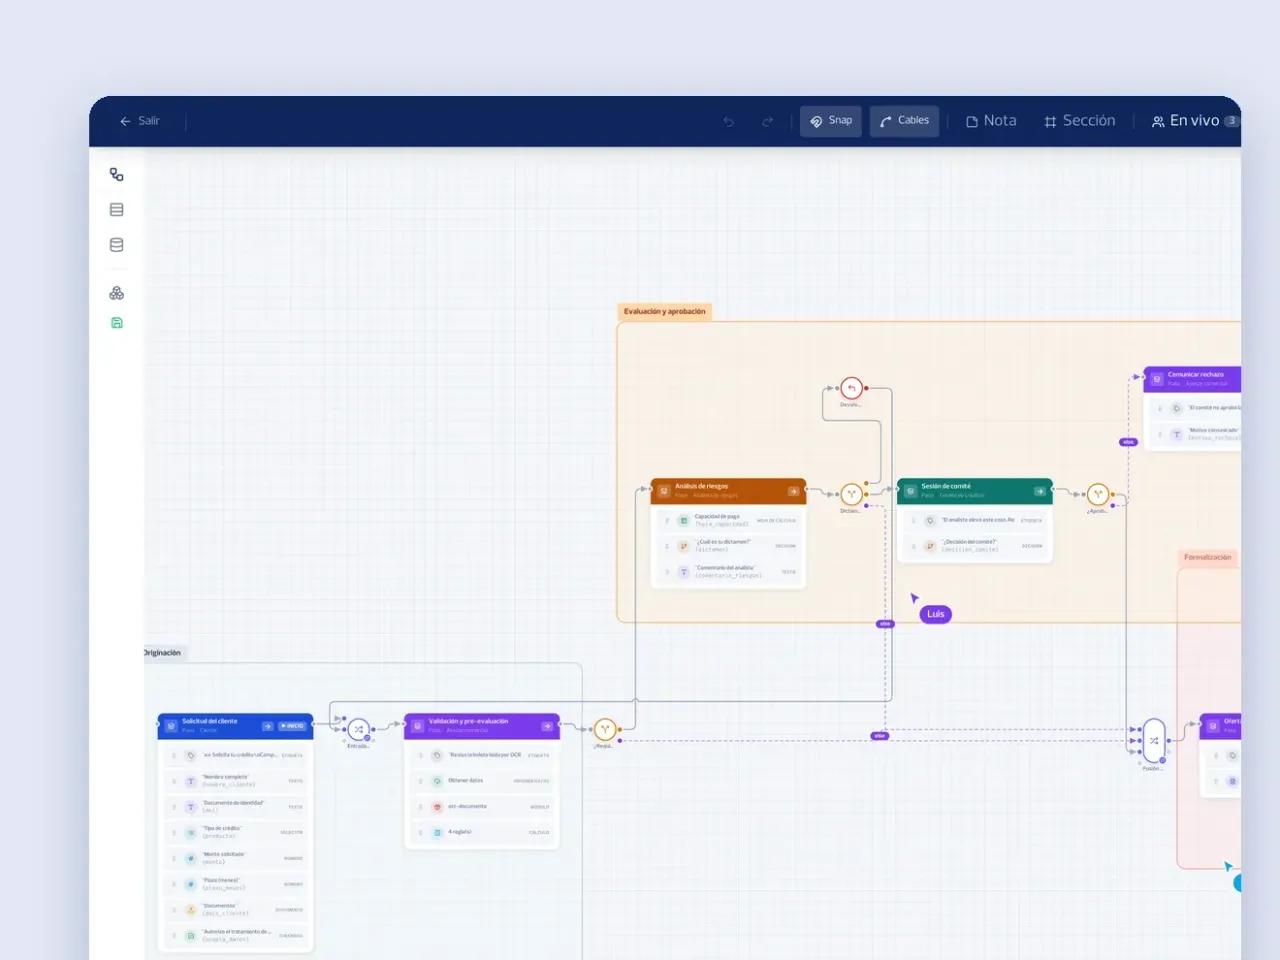Screen dimensions: 1280x960
Task: Toggle the Cables option
Action: click(904, 121)
